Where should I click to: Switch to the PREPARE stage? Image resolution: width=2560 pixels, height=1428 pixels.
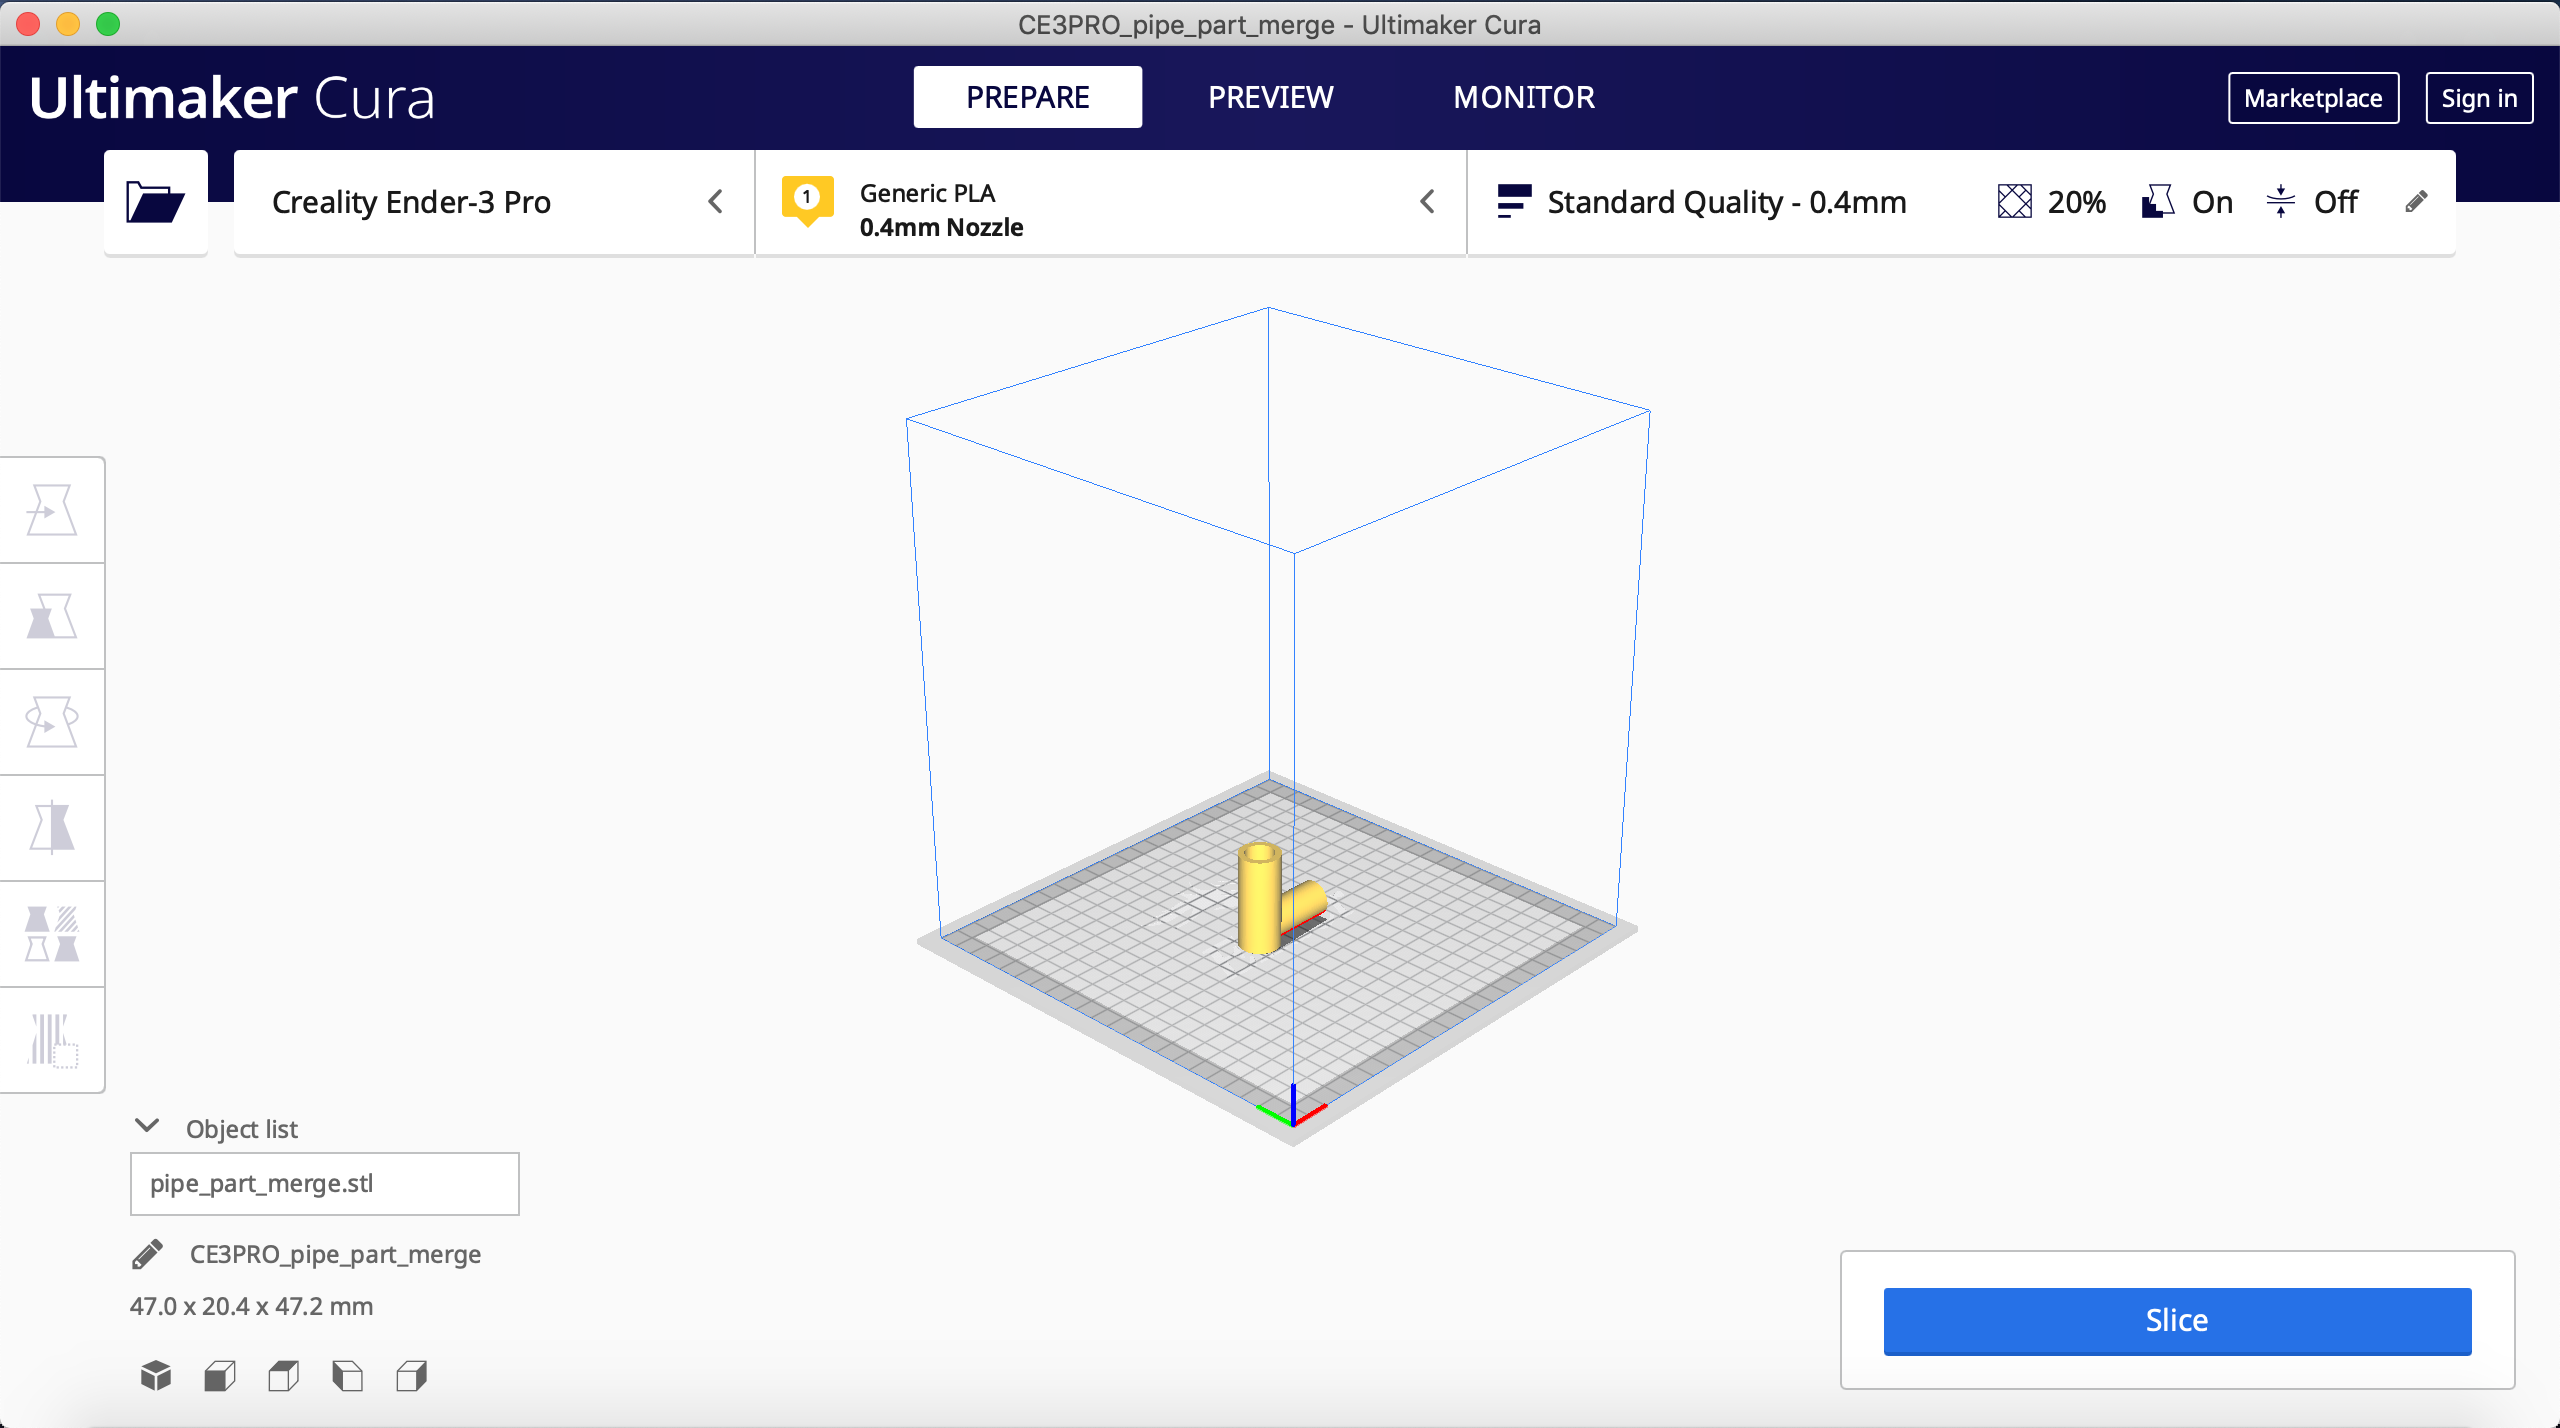[1027, 97]
